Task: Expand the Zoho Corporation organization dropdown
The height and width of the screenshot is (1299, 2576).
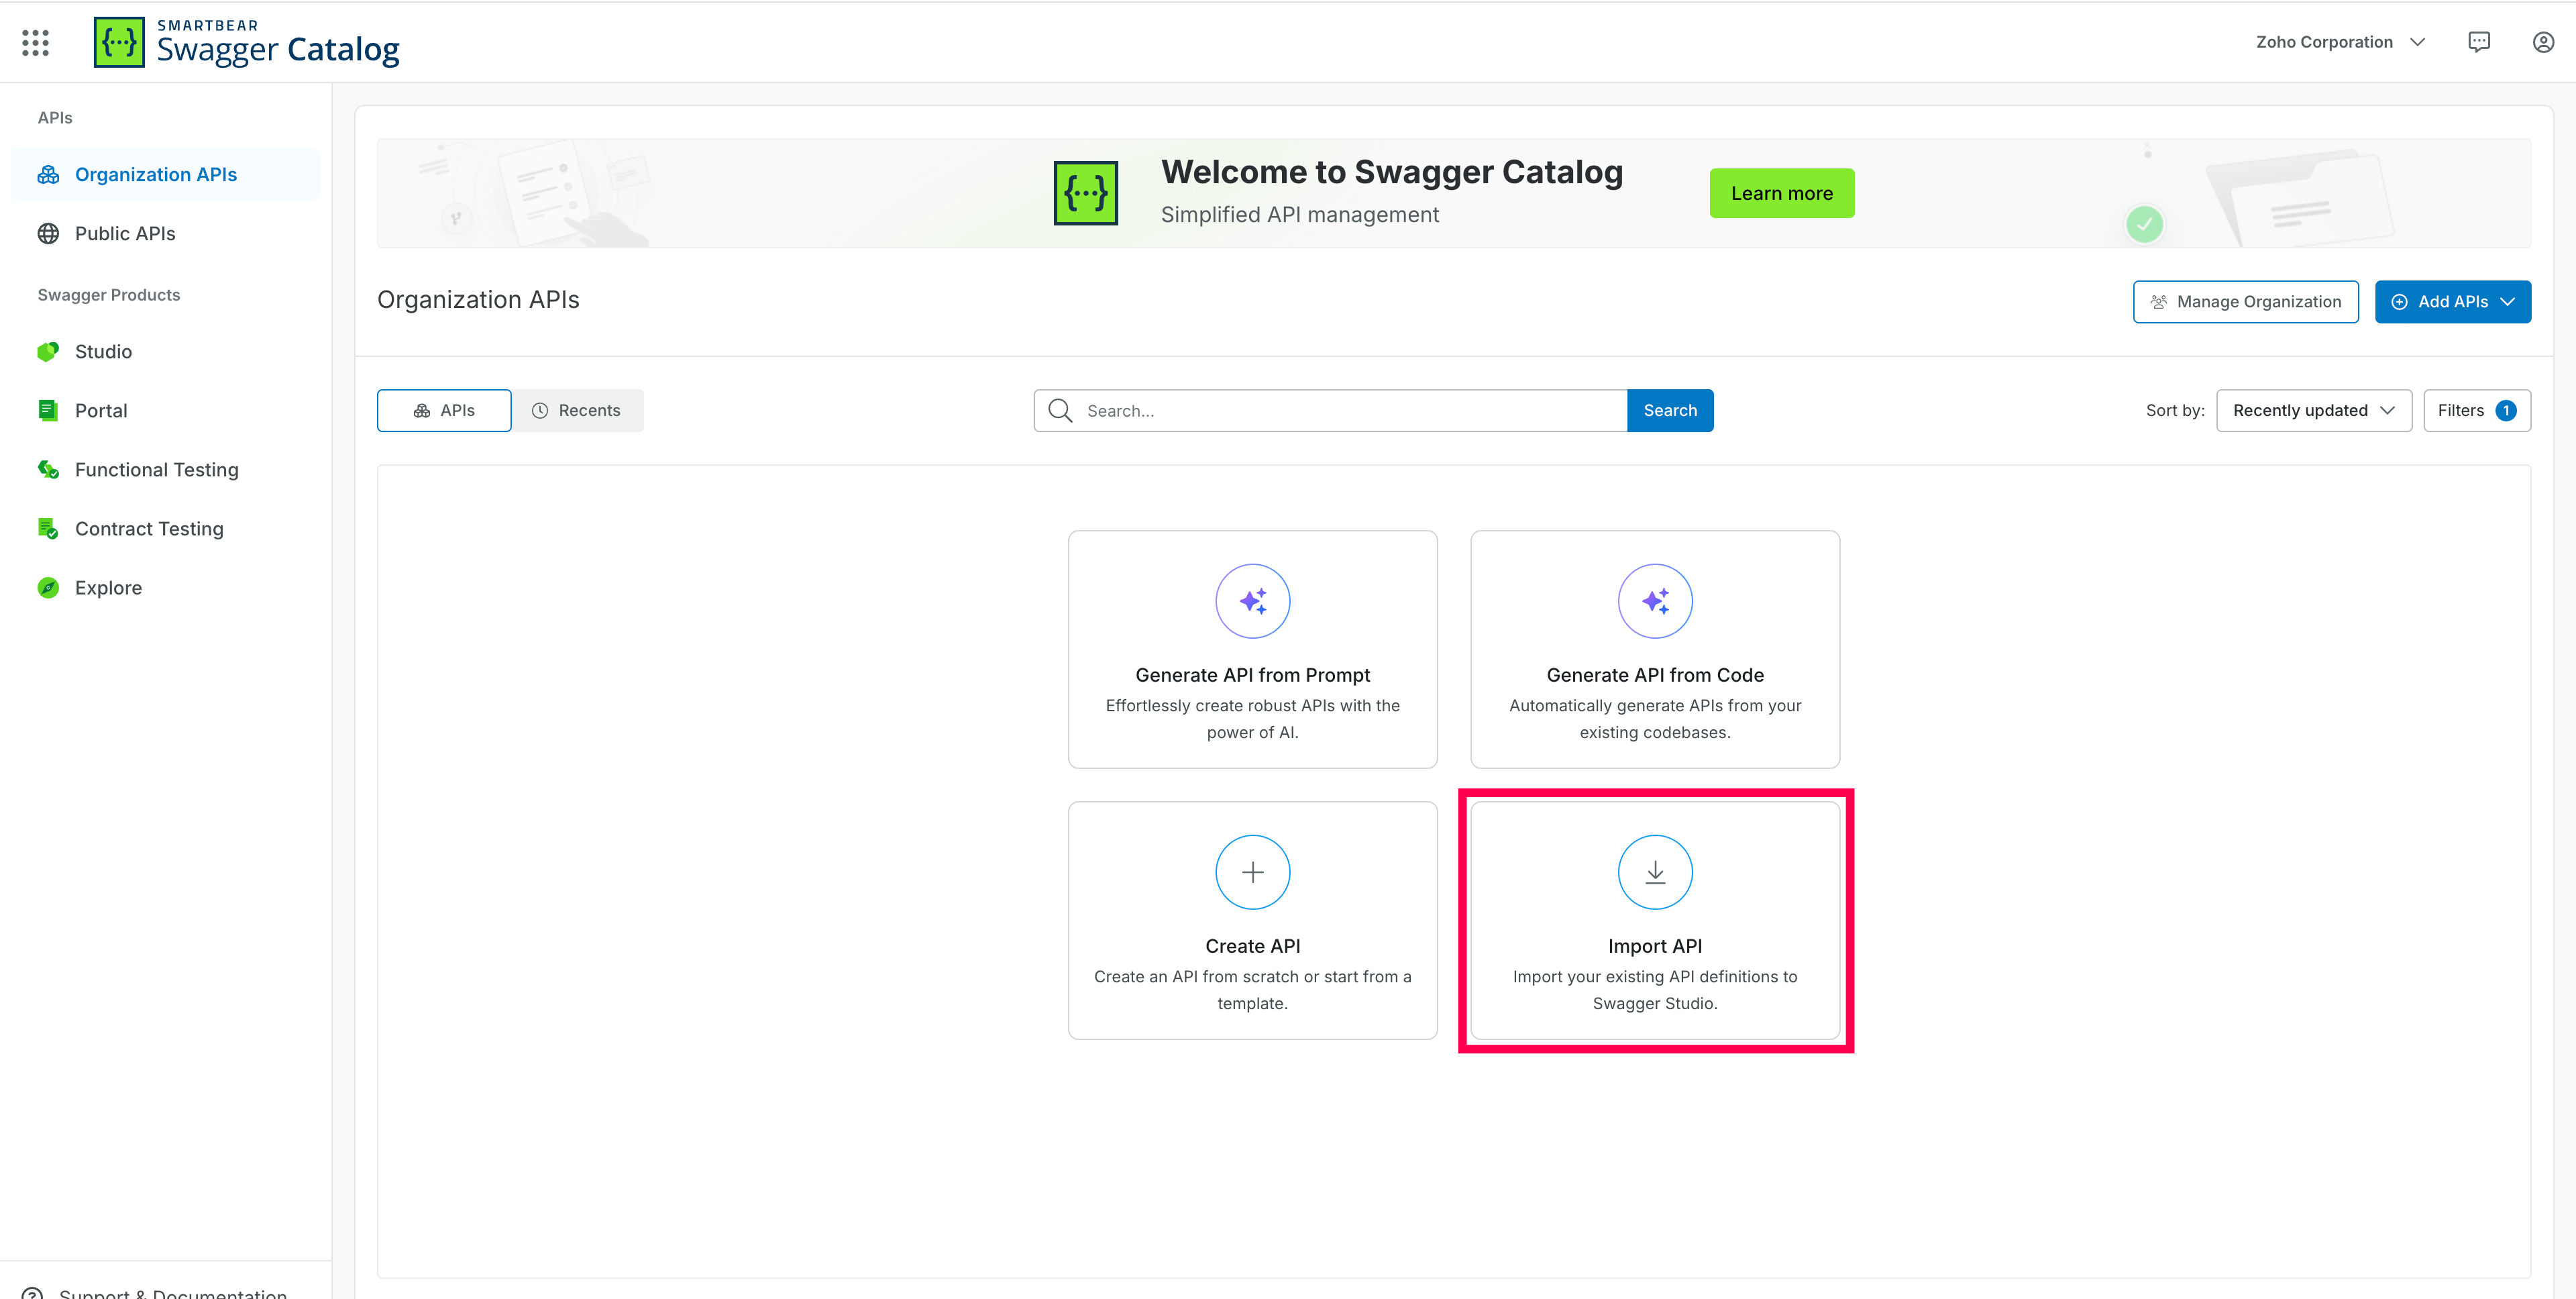Action: point(2340,42)
